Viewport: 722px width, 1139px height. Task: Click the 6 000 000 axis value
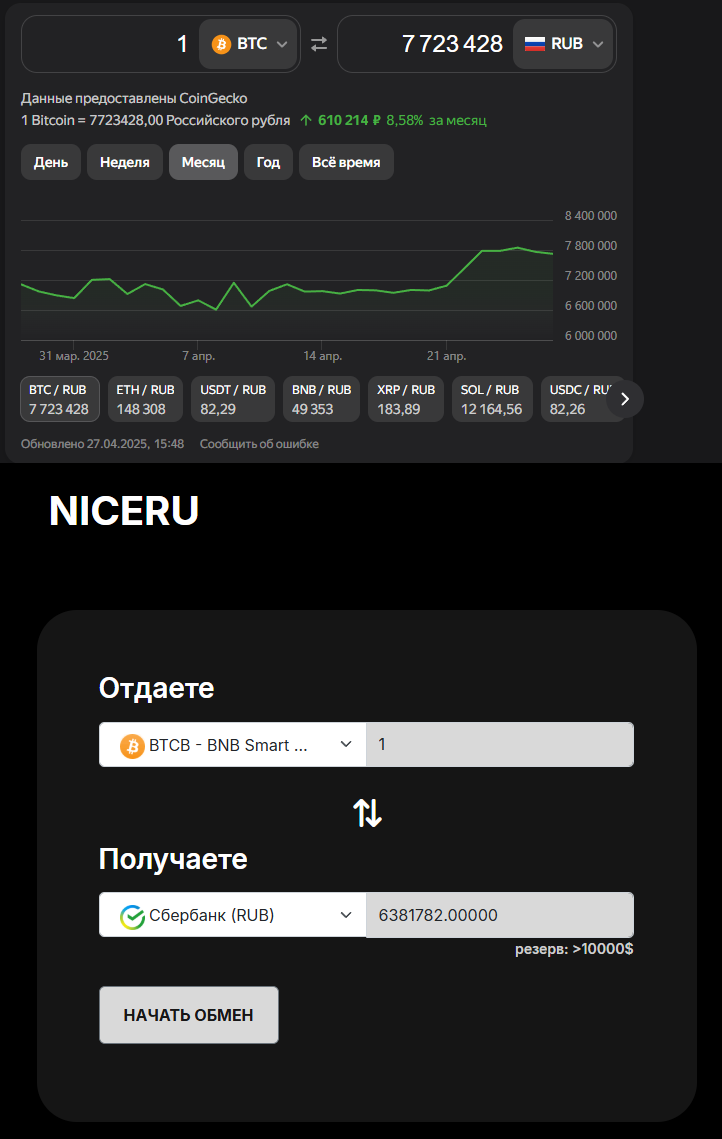pos(591,336)
